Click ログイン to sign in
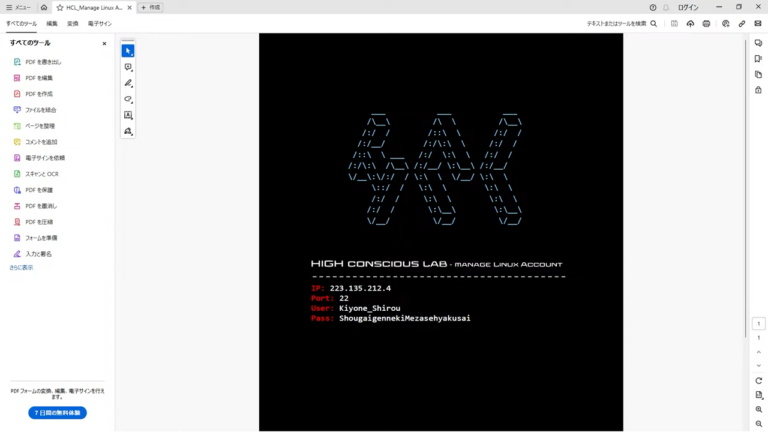768x432 pixels. click(688, 7)
